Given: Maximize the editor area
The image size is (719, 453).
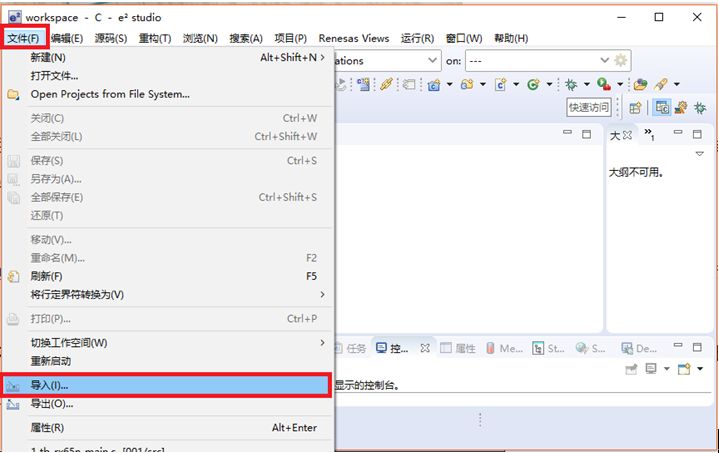Looking at the screenshot, I should pyautogui.click(x=586, y=134).
